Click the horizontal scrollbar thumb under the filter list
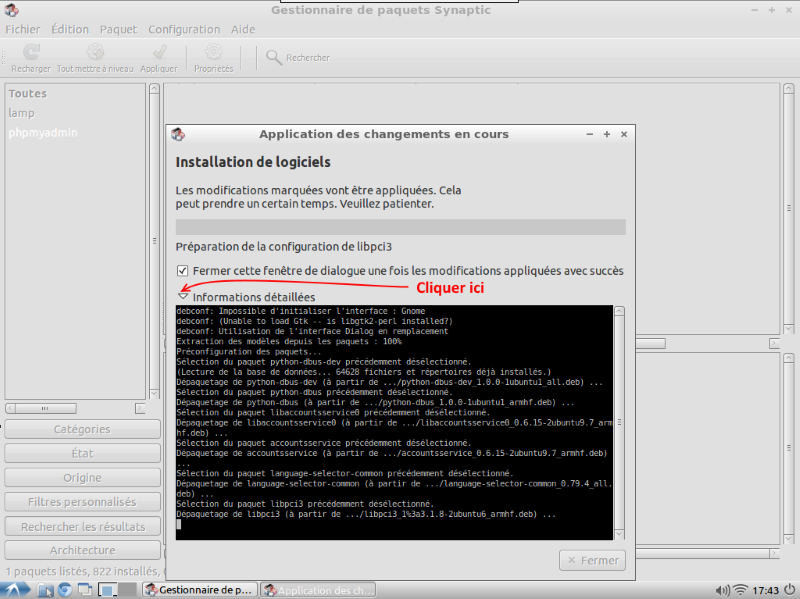This screenshot has width=800, height=599. coord(45,408)
